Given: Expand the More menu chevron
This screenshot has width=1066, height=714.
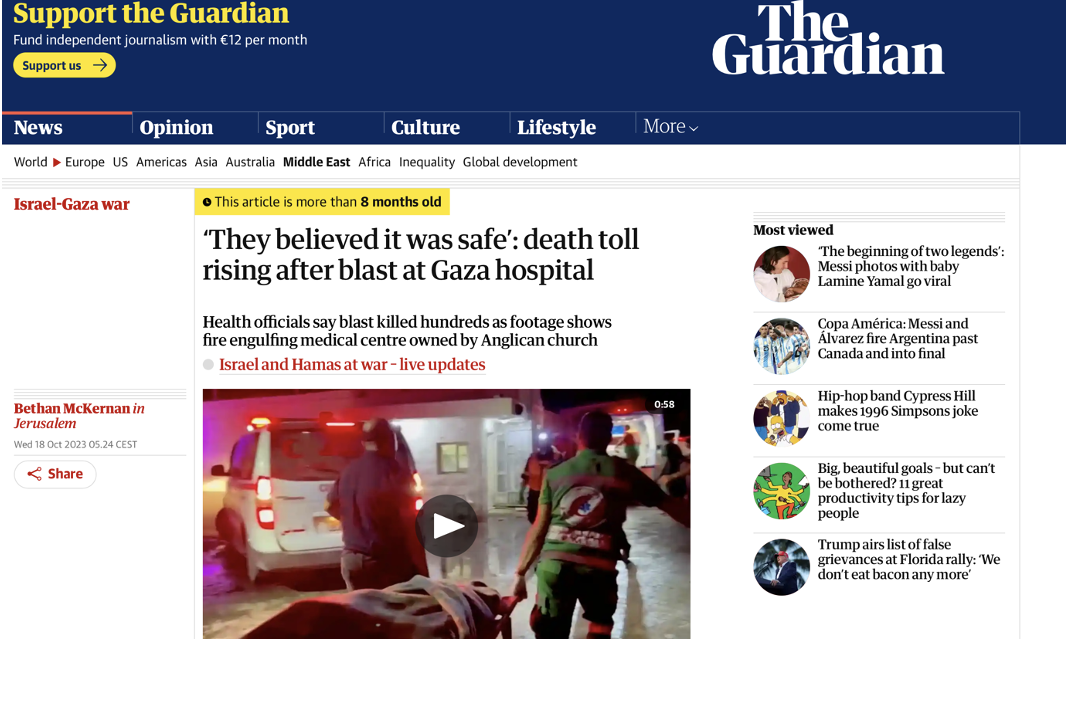Looking at the screenshot, I should pos(693,128).
